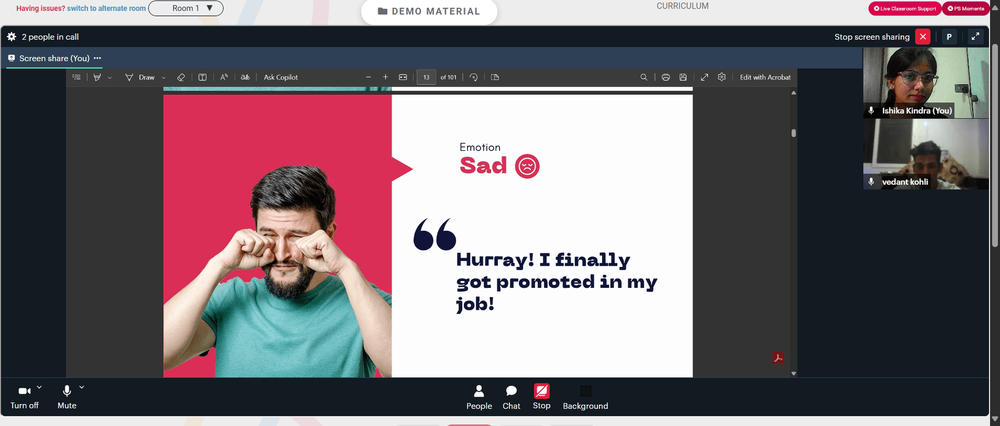Click Live Classroom Support button

click(x=904, y=8)
